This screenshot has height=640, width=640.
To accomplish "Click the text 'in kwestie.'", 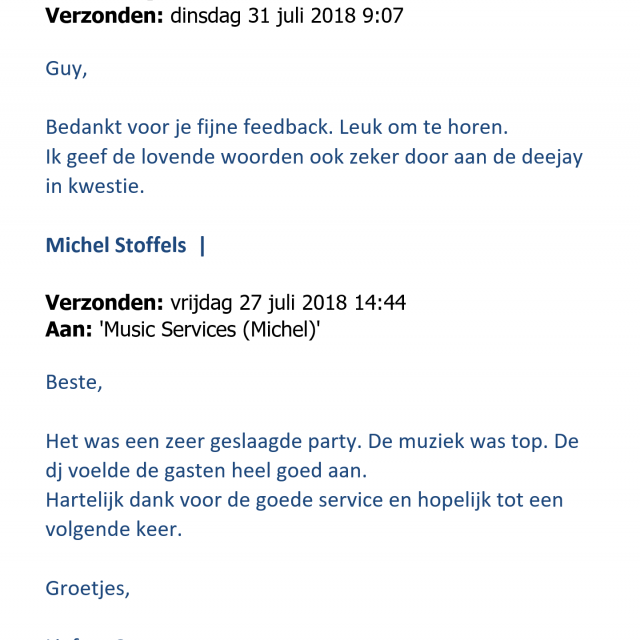I will pyautogui.click(x=95, y=187).
